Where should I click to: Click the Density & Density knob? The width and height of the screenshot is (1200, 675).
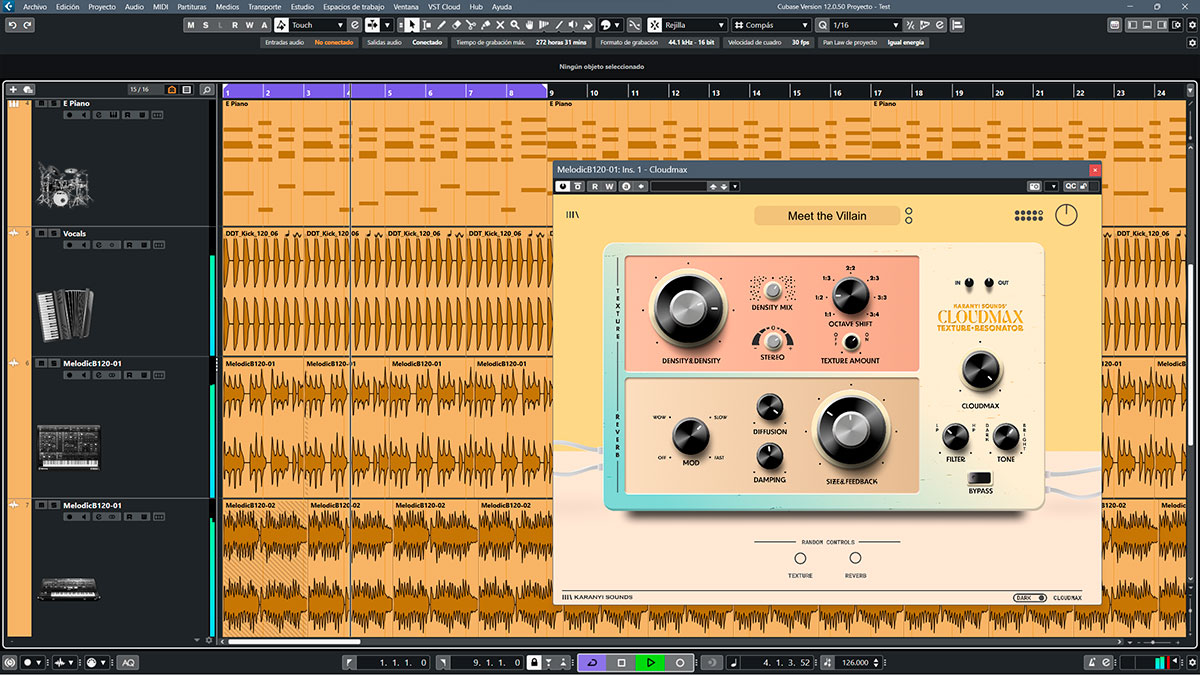pos(689,308)
